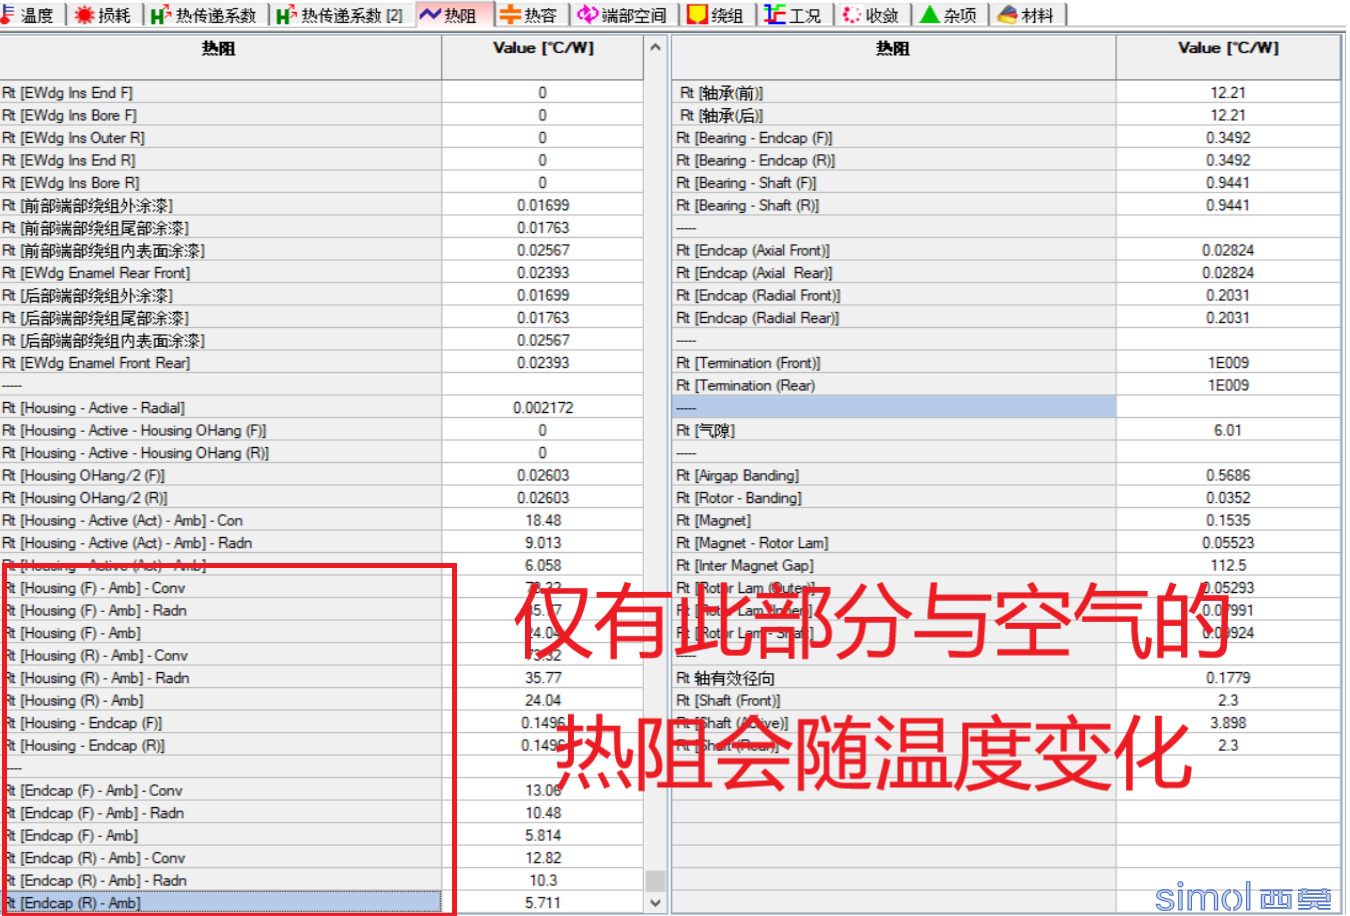Click value 10.48 in left table

pos(543,813)
